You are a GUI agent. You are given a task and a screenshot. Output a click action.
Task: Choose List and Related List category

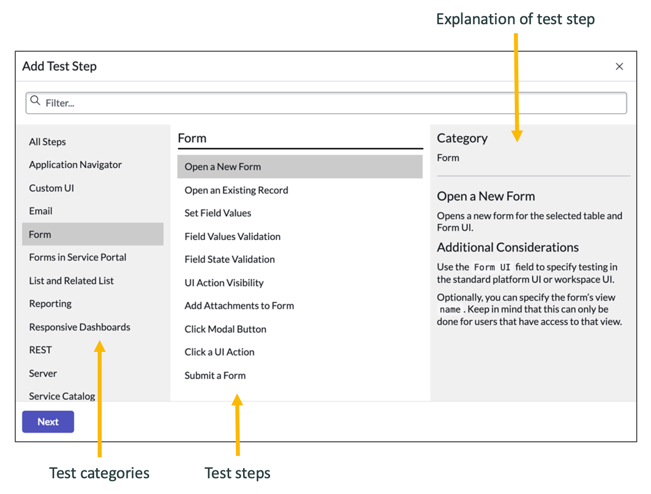tap(71, 281)
